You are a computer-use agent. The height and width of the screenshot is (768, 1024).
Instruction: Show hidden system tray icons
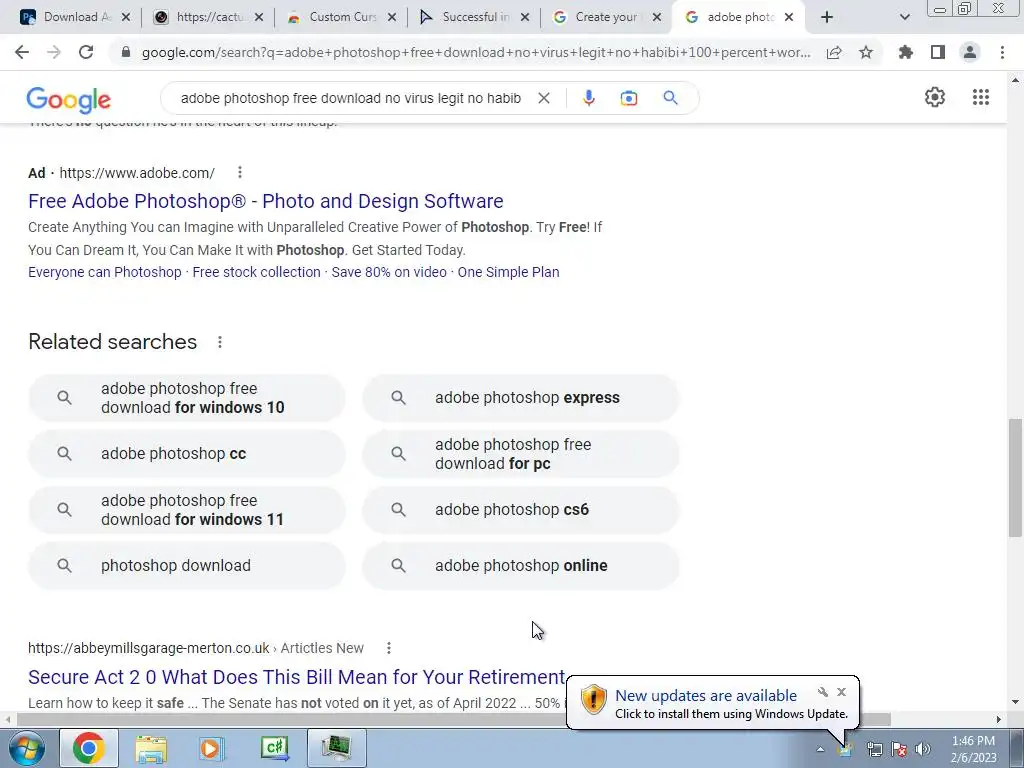[820, 749]
